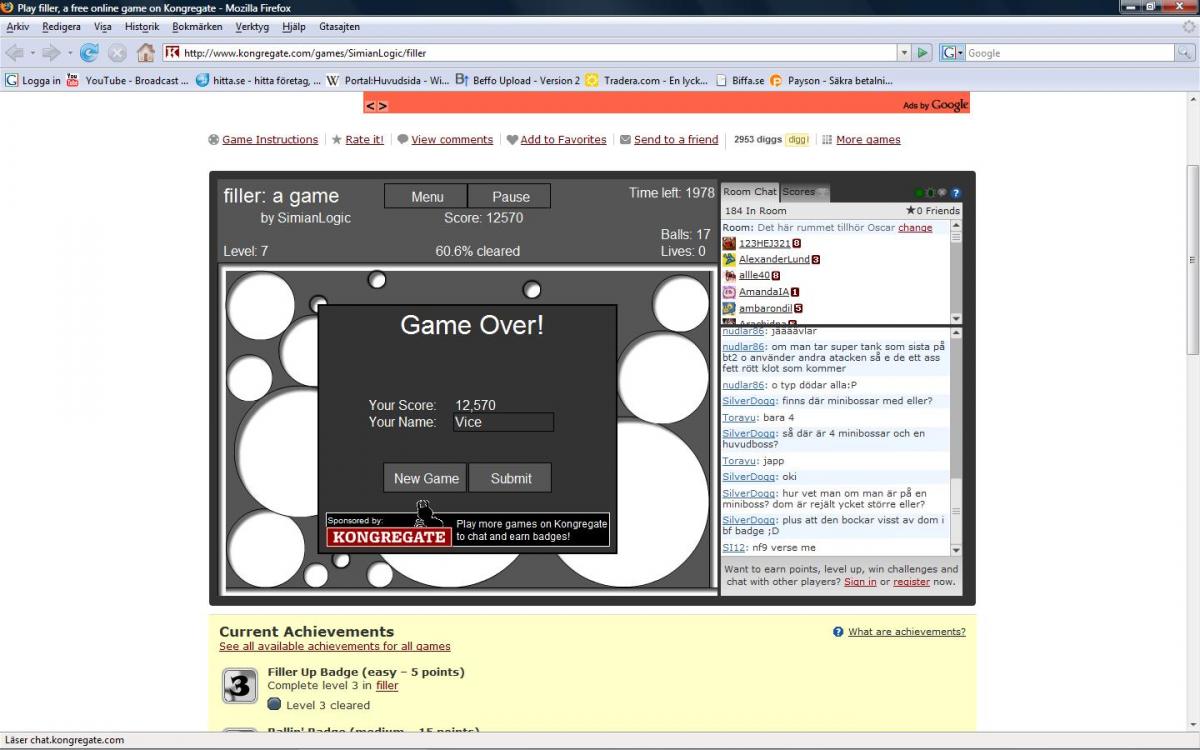
Task: Open the Hjälp menu
Action: [294, 27]
